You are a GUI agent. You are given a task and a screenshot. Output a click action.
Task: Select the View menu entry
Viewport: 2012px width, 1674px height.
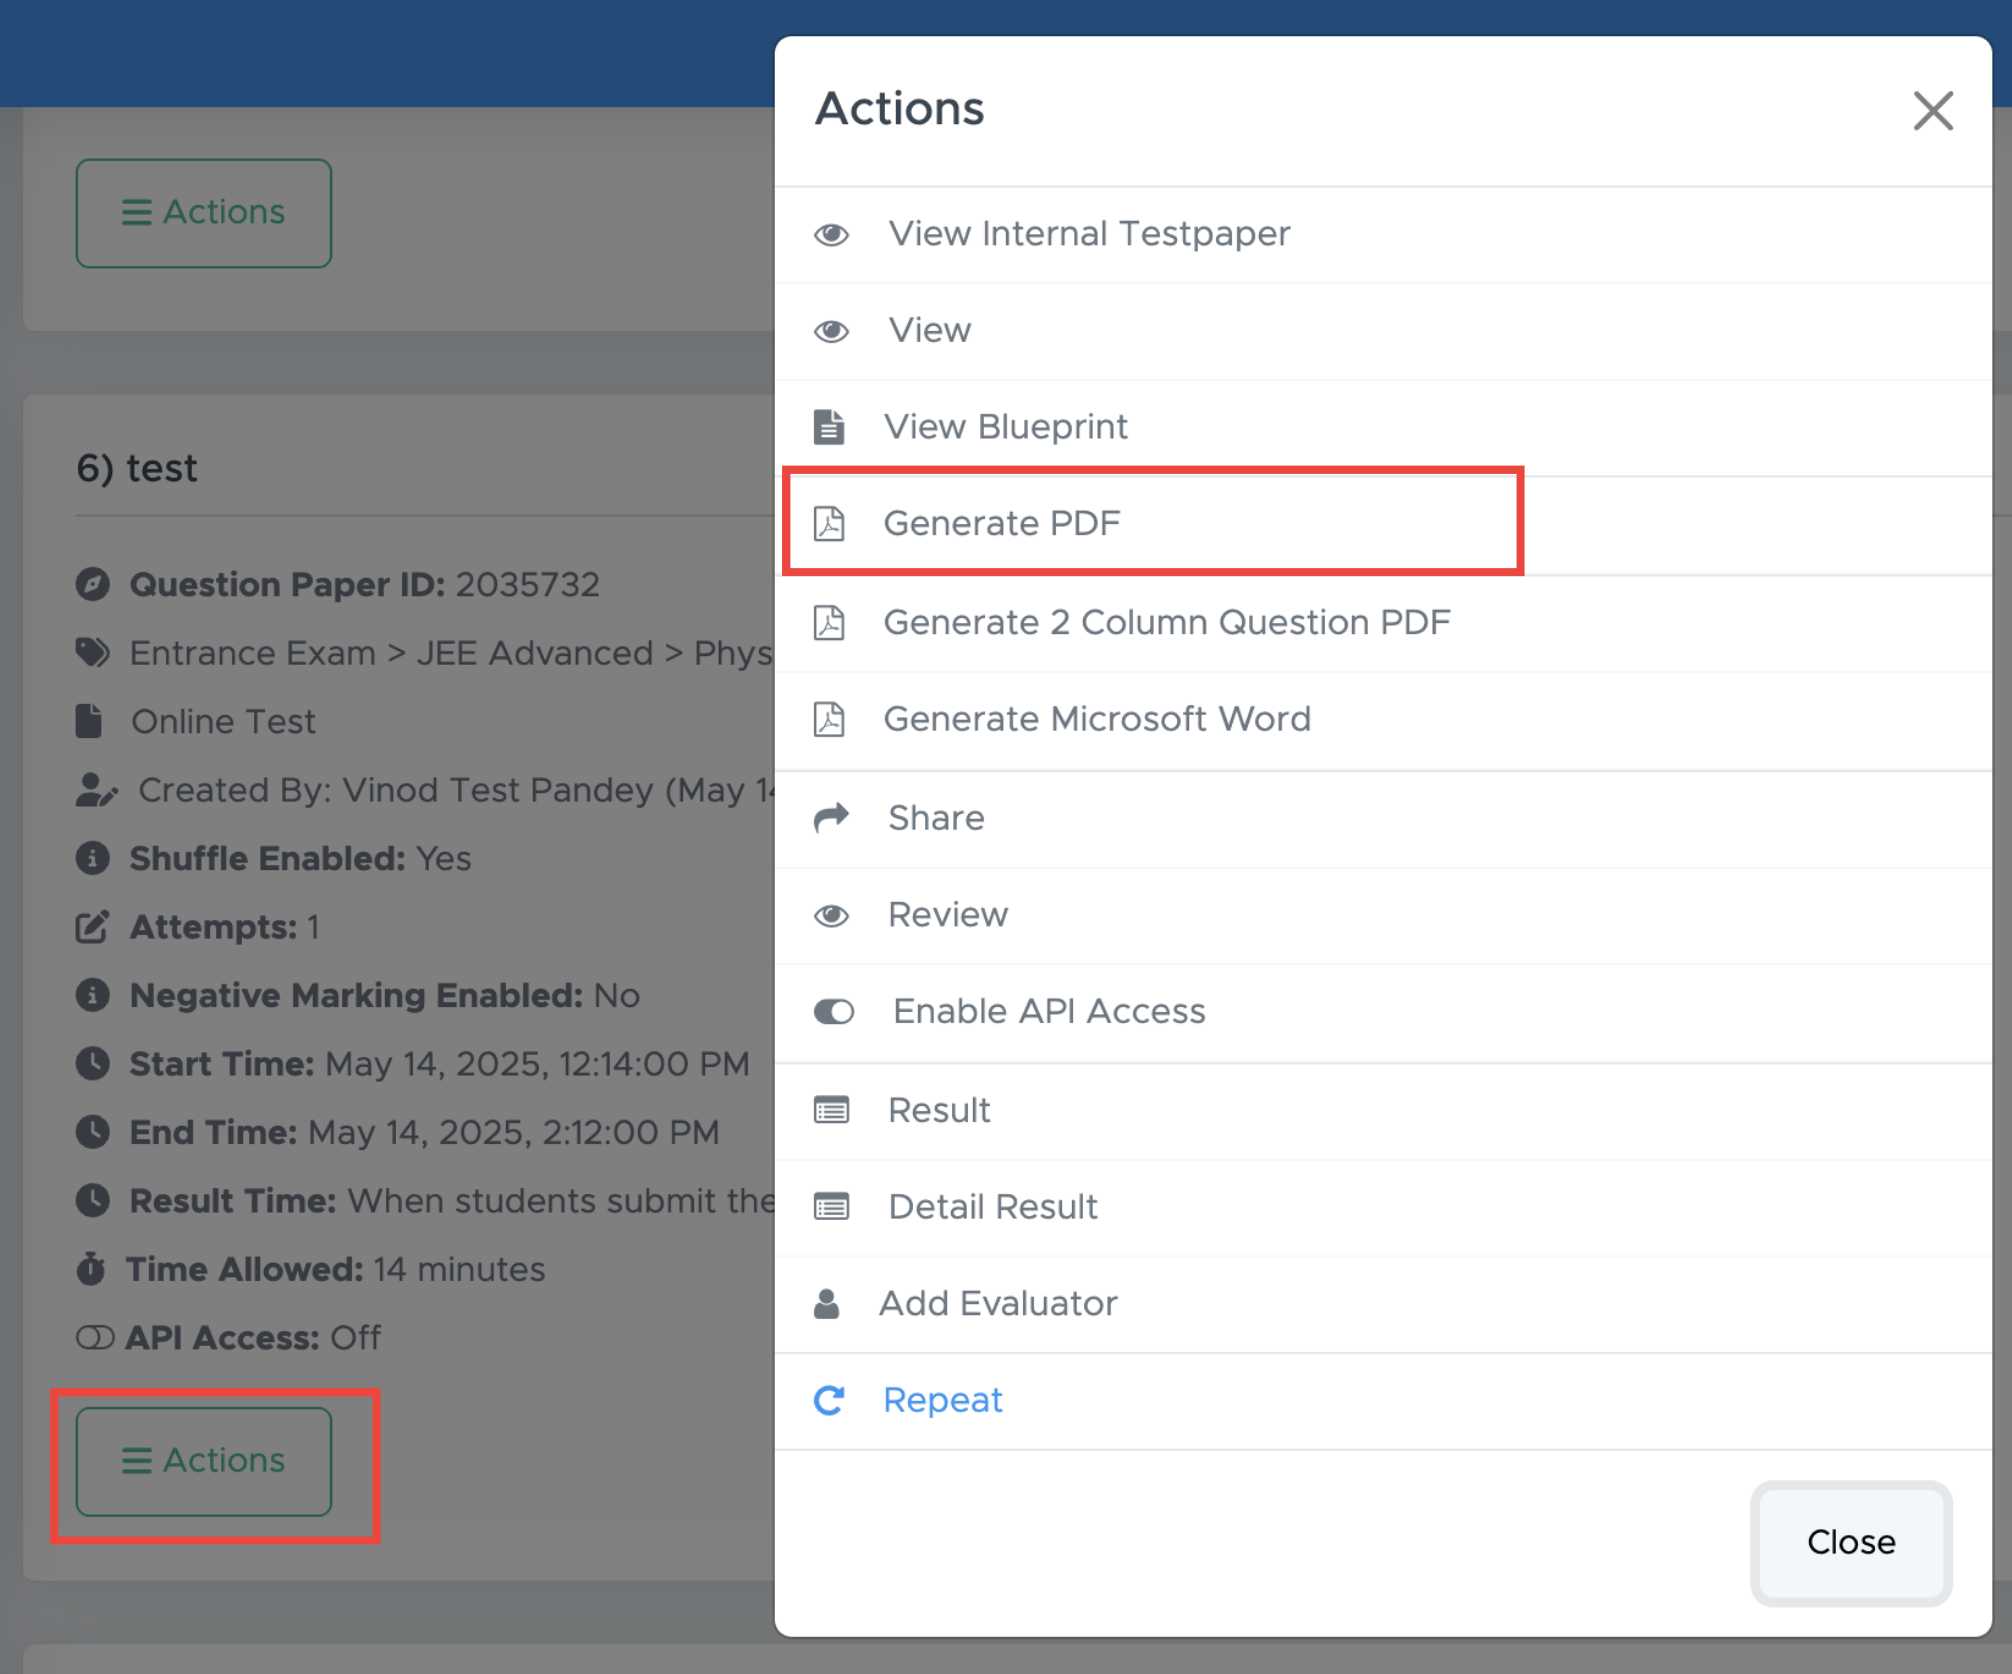click(929, 330)
